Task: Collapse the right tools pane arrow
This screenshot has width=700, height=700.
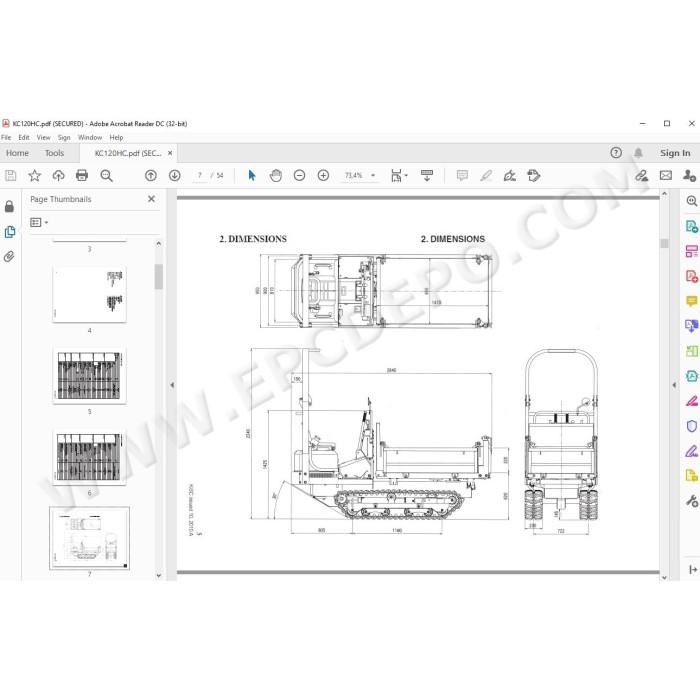Action: 674,385
